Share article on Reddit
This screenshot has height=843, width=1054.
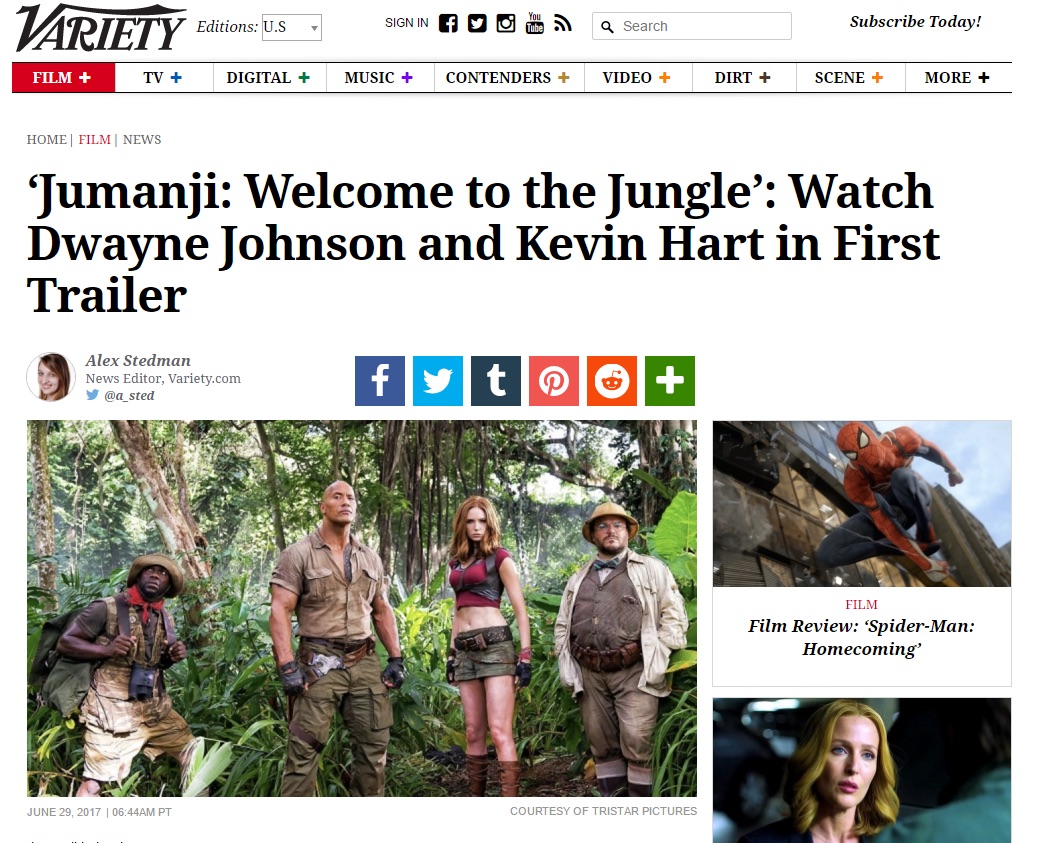pyautogui.click(x=612, y=381)
